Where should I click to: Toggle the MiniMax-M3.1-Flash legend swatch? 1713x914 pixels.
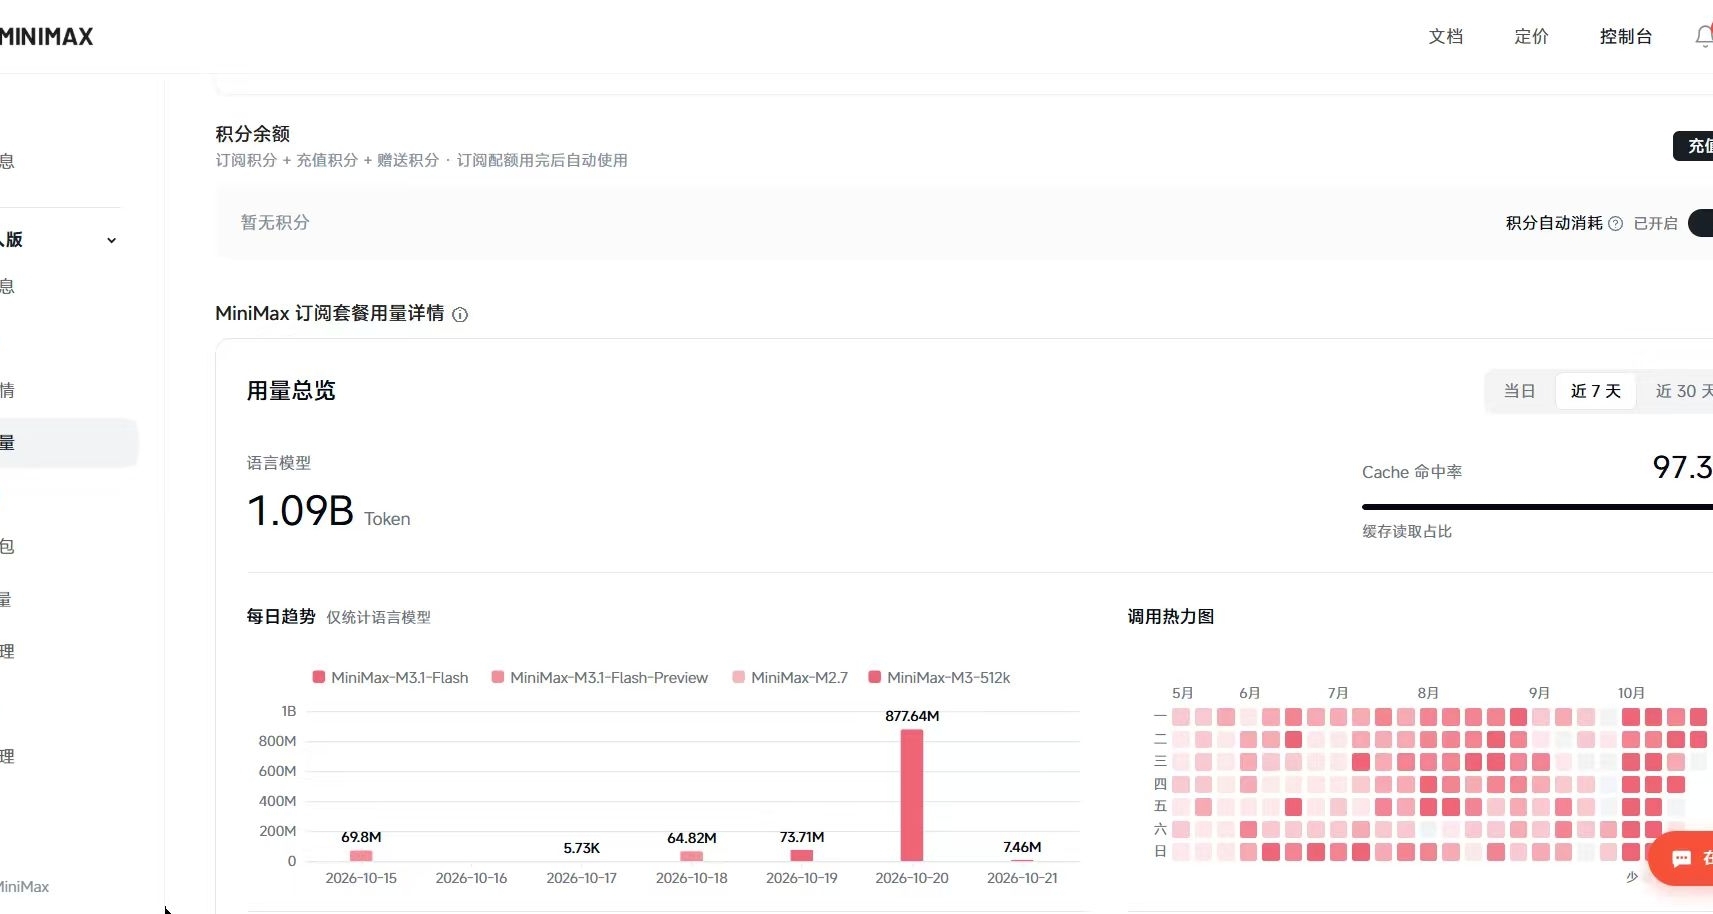pyautogui.click(x=319, y=677)
